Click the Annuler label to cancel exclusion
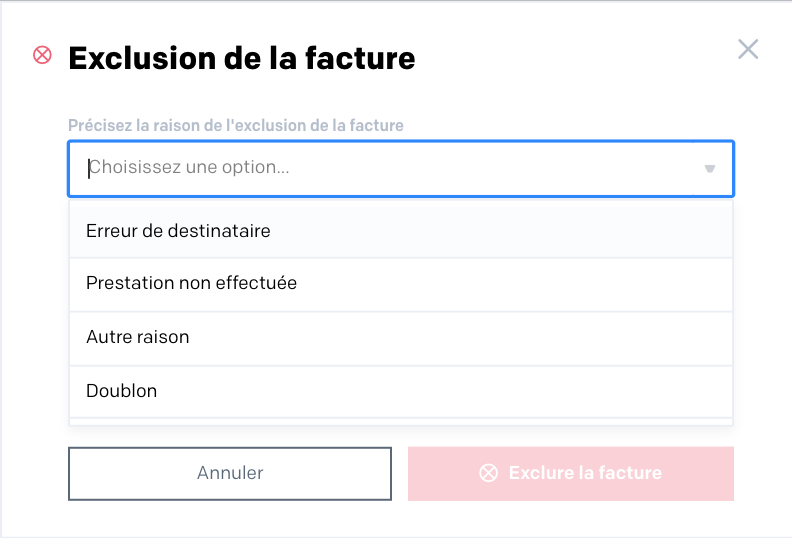 tap(230, 473)
